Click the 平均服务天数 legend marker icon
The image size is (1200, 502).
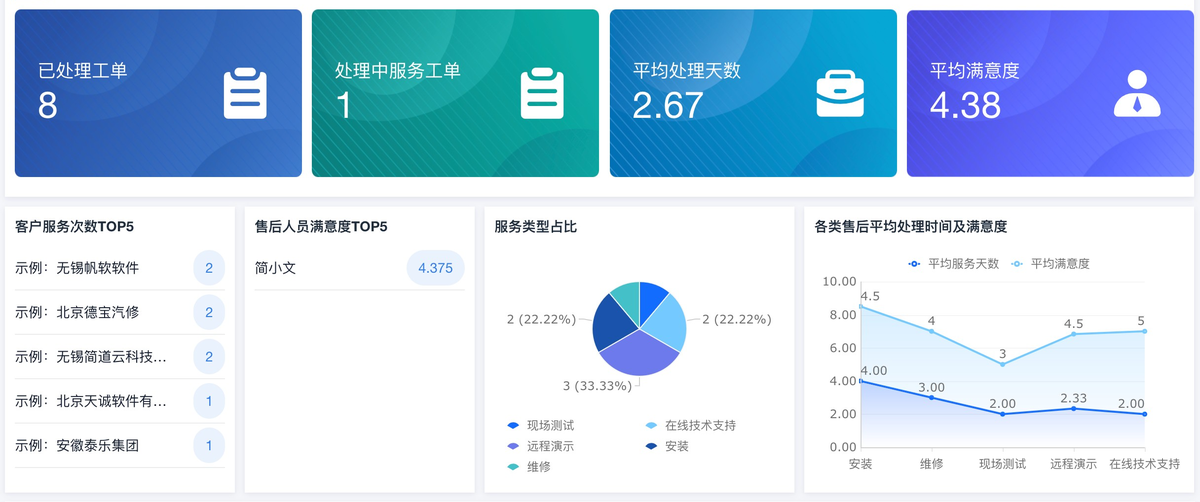(913, 264)
